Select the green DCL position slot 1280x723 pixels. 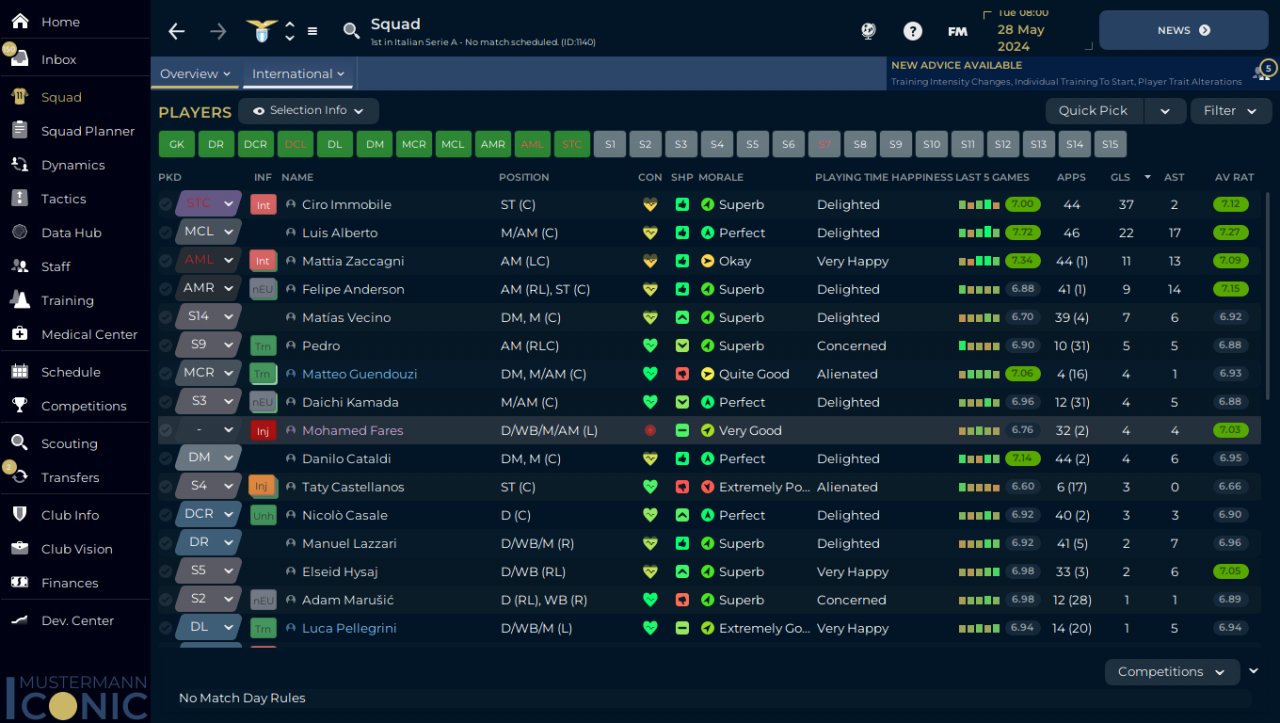295,144
